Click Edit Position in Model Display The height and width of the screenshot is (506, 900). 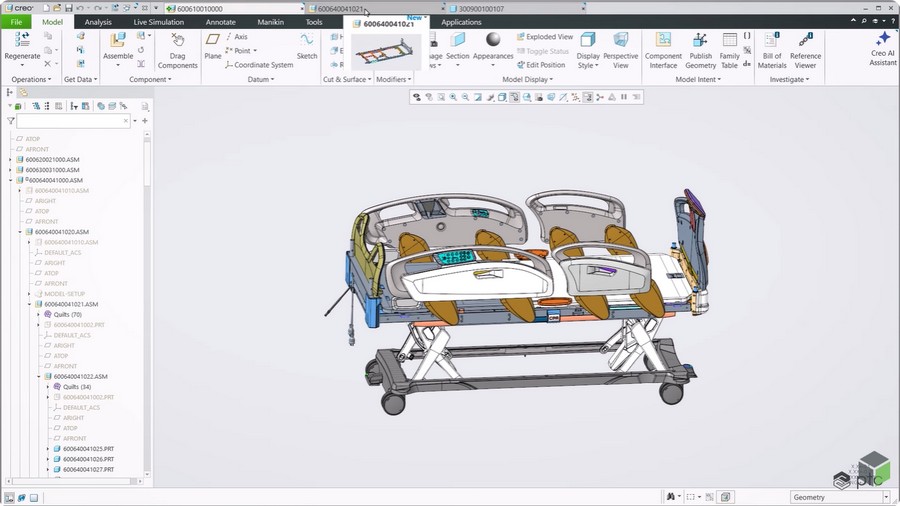(541, 65)
